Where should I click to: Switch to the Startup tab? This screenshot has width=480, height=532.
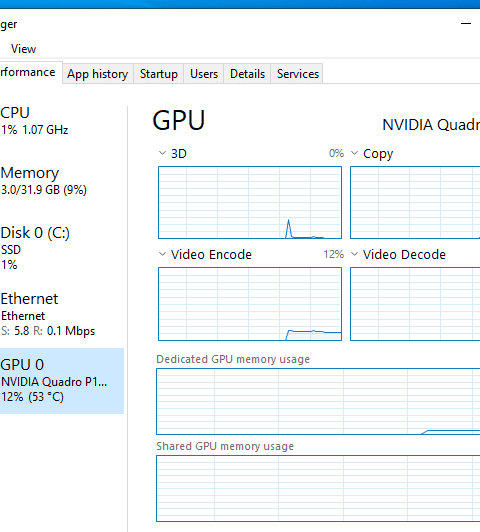(x=158, y=74)
